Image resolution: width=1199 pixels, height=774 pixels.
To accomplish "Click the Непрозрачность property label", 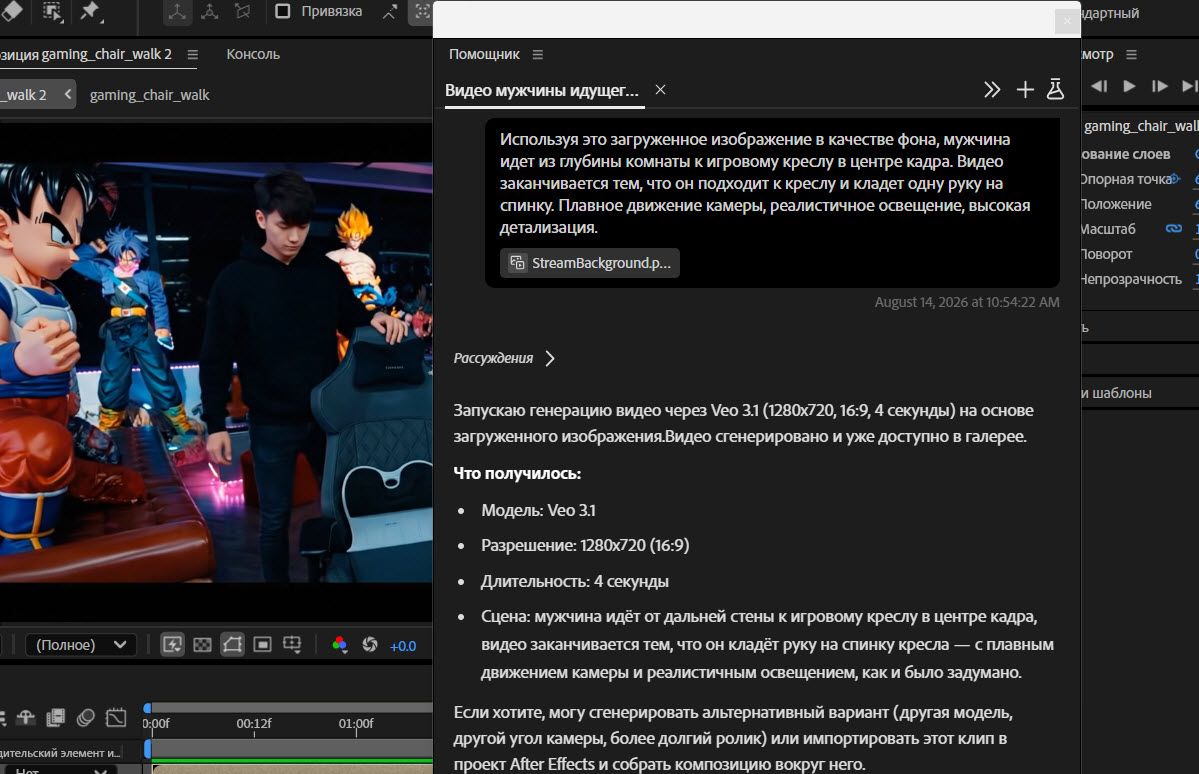I will pos(1131,279).
